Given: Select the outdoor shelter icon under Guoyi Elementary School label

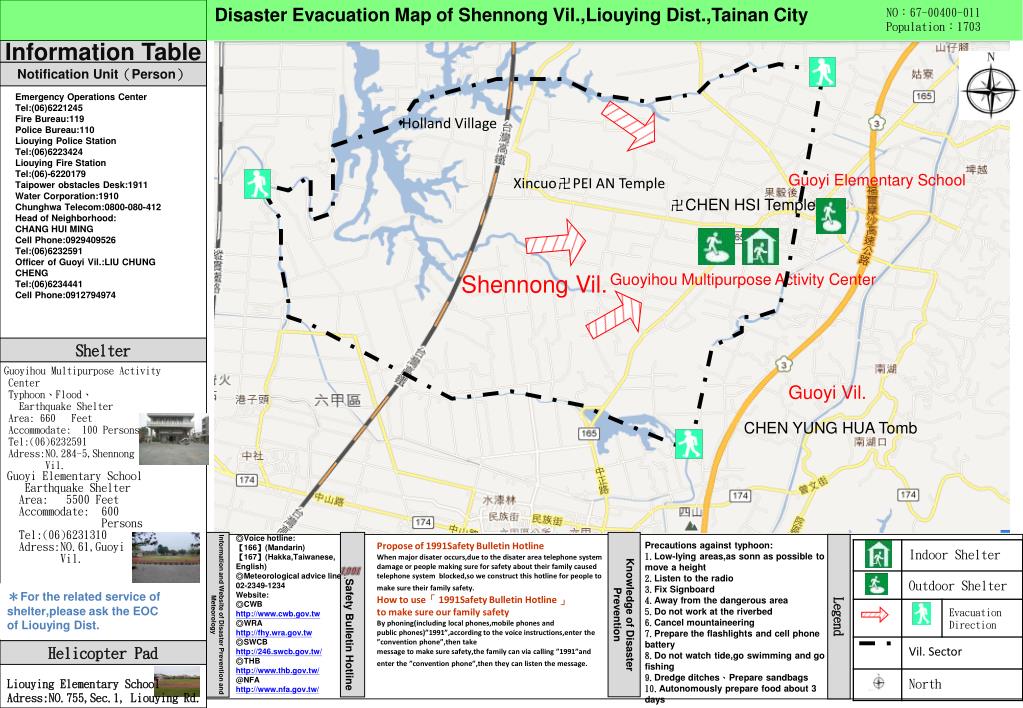Looking at the screenshot, I should [x=831, y=216].
